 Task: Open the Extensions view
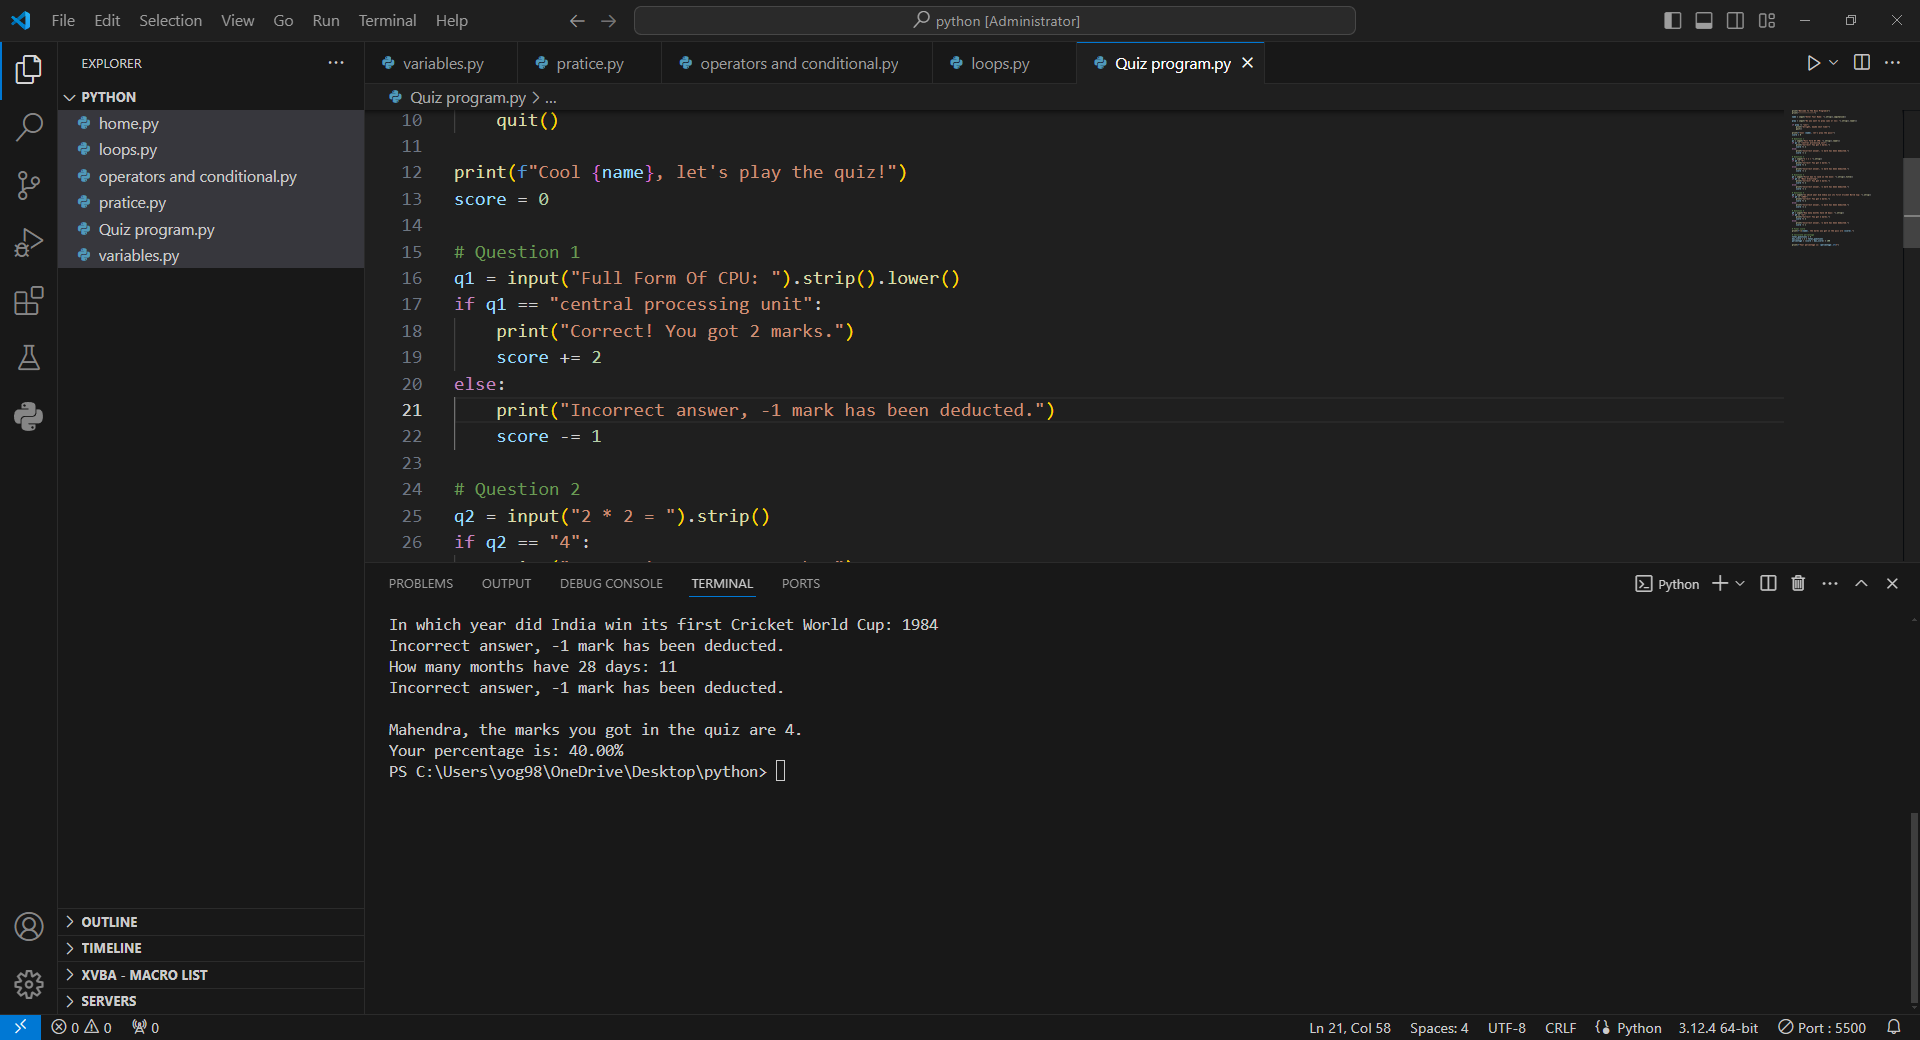29,301
